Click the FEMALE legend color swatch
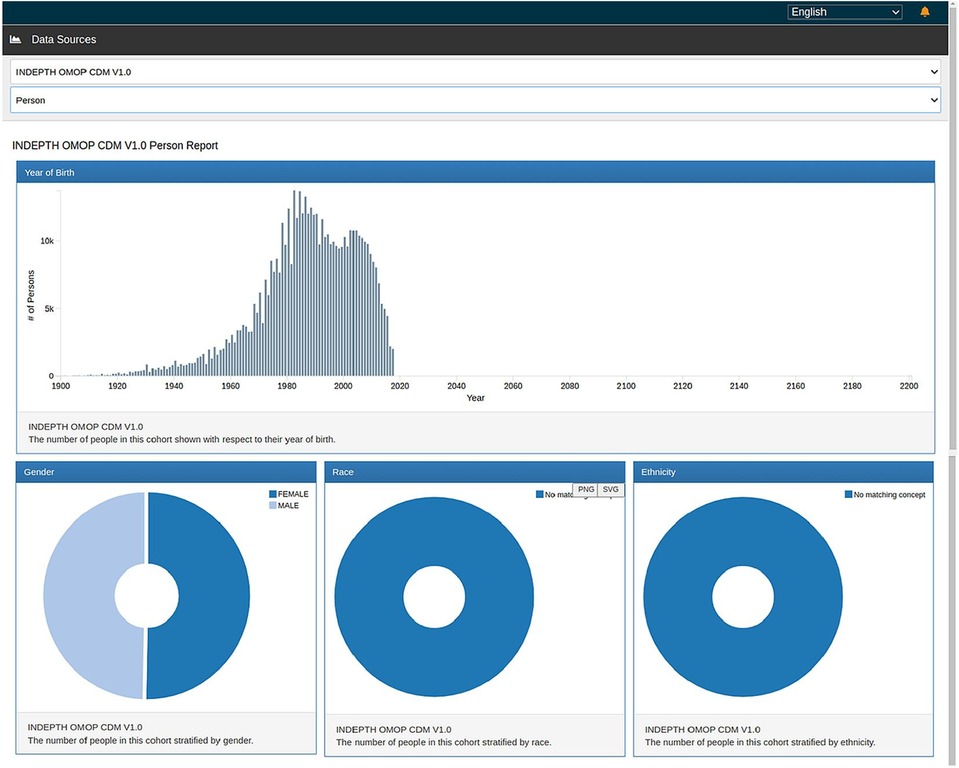The width and height of the screenshot is (959, 768). tap(273, 494)
